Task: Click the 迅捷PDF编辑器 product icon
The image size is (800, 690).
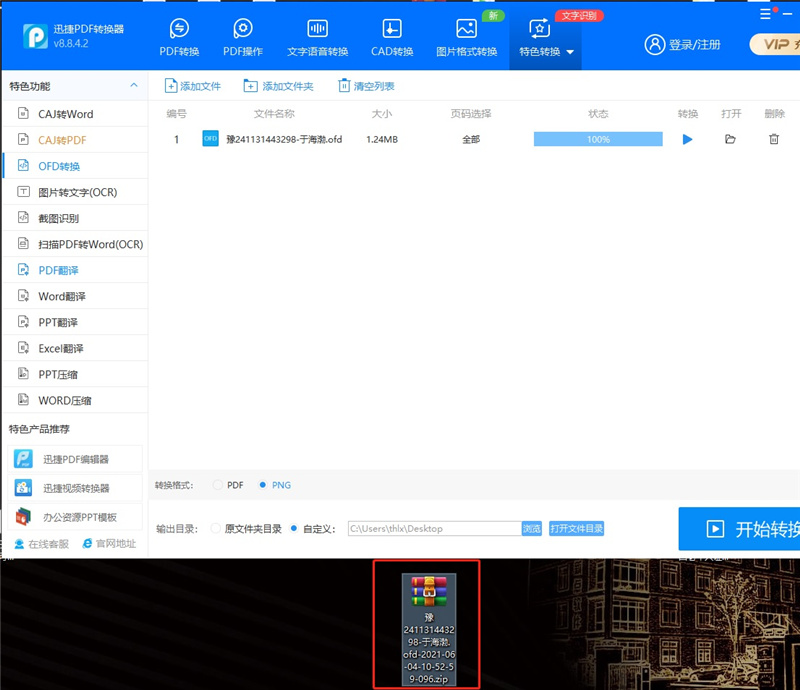Action: 23,458
